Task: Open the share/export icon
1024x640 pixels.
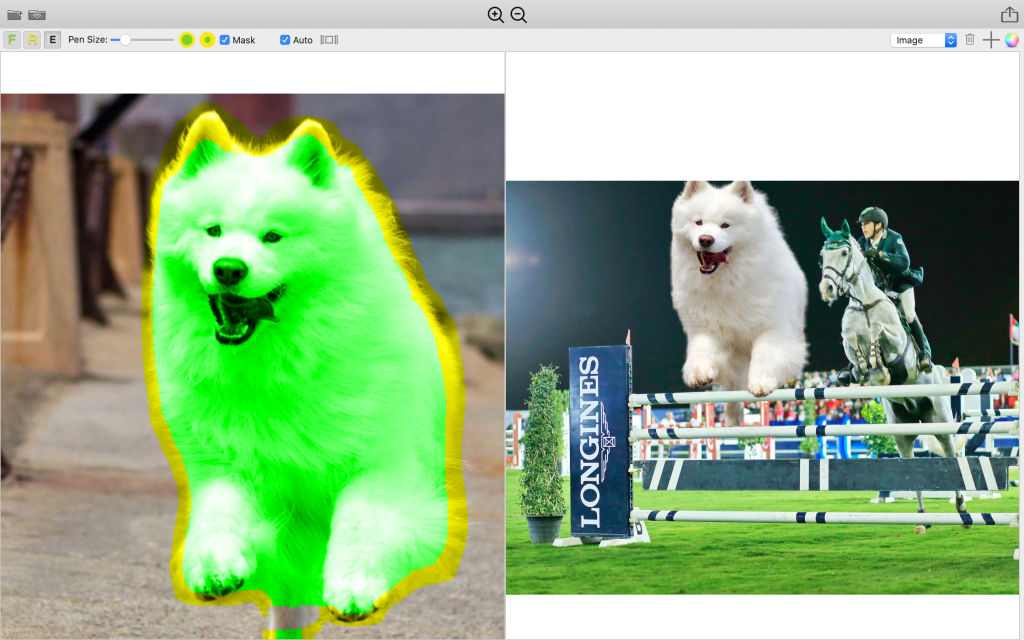Action: coord(1009,15)
